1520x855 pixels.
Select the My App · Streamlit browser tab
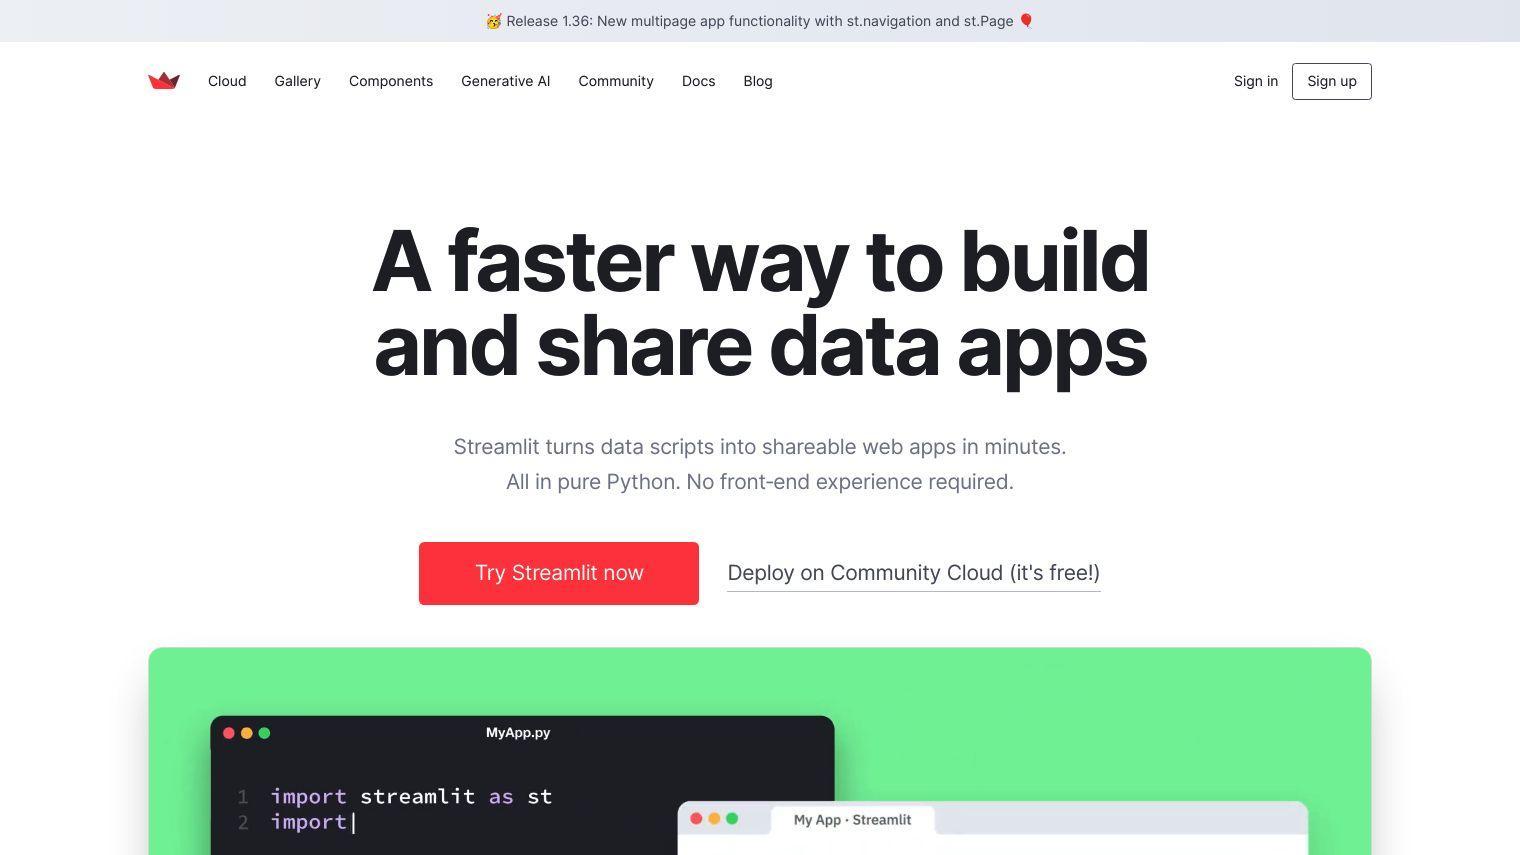[x=853, y=820]
